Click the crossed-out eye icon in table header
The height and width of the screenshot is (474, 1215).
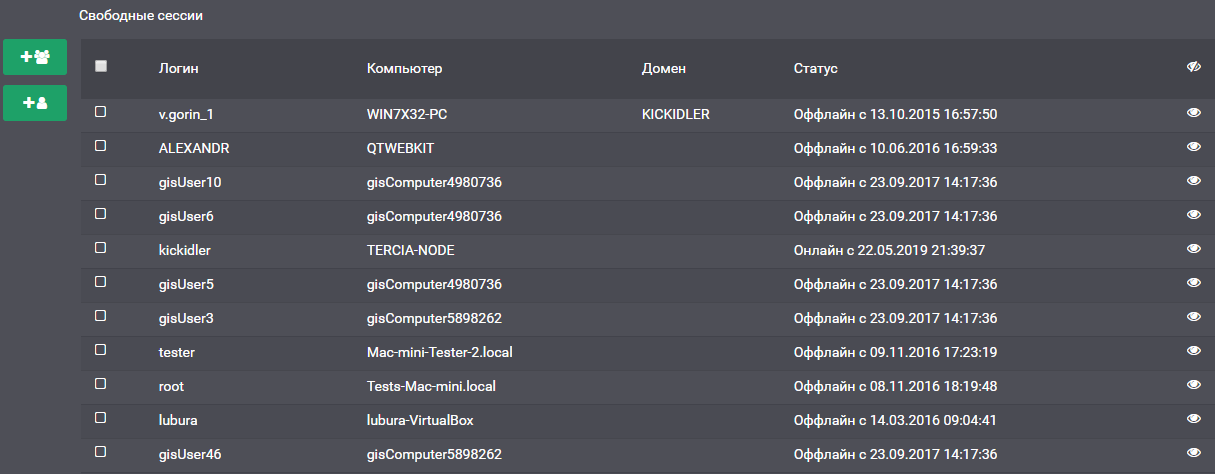1193,67
